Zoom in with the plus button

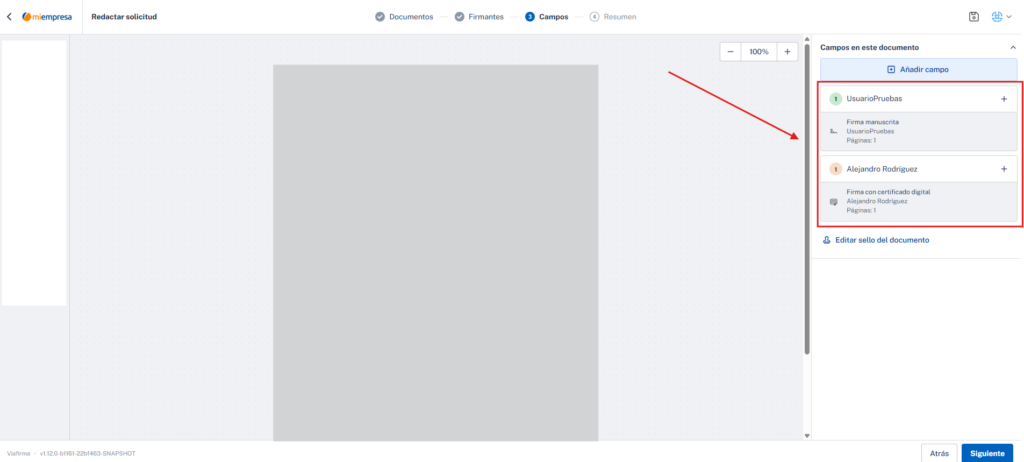(x=787, y=51)
